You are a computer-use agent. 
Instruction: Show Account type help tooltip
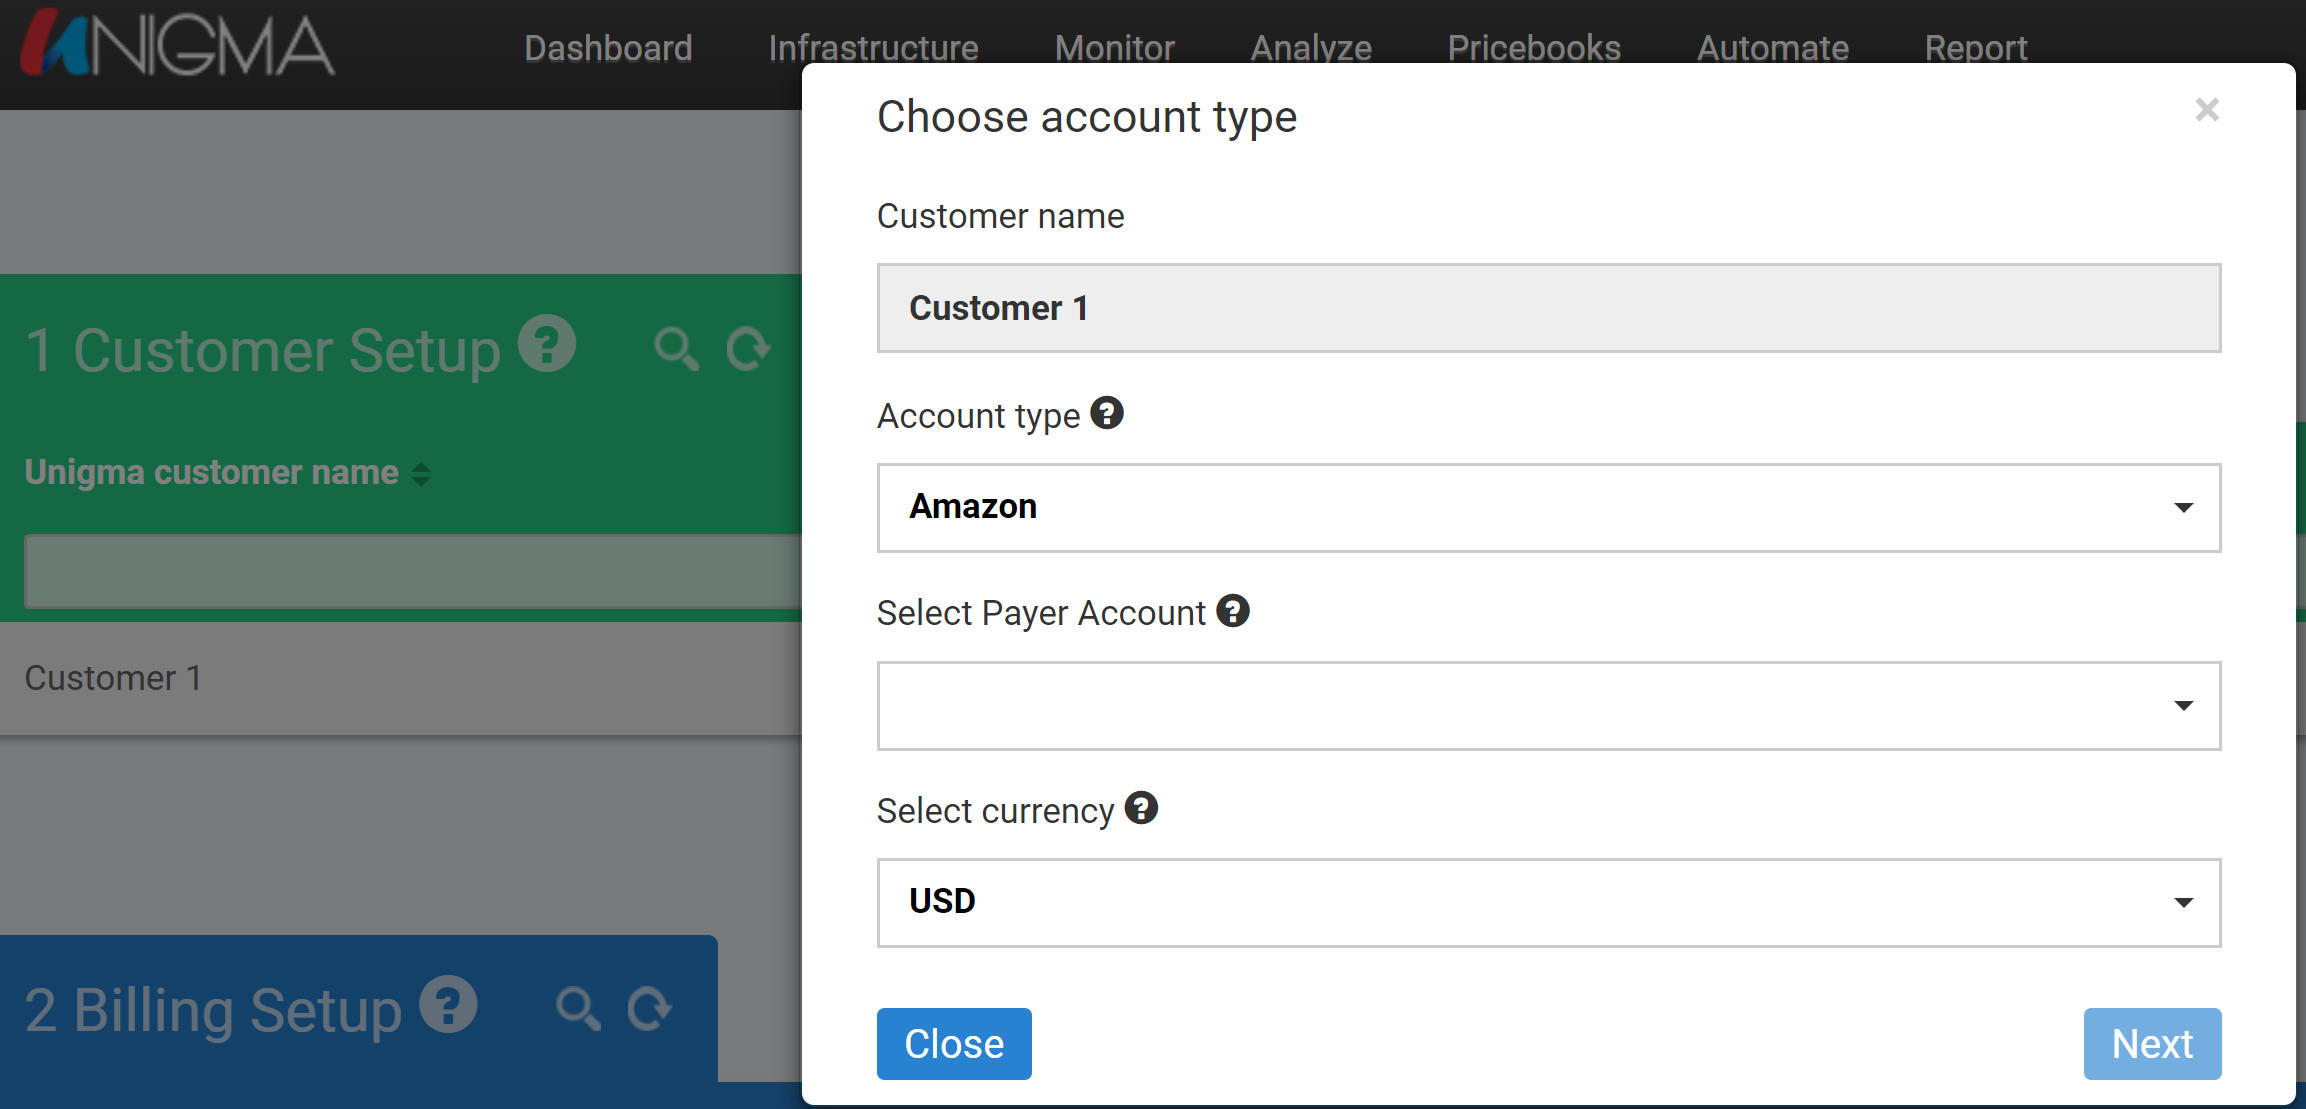point(1107,412)
